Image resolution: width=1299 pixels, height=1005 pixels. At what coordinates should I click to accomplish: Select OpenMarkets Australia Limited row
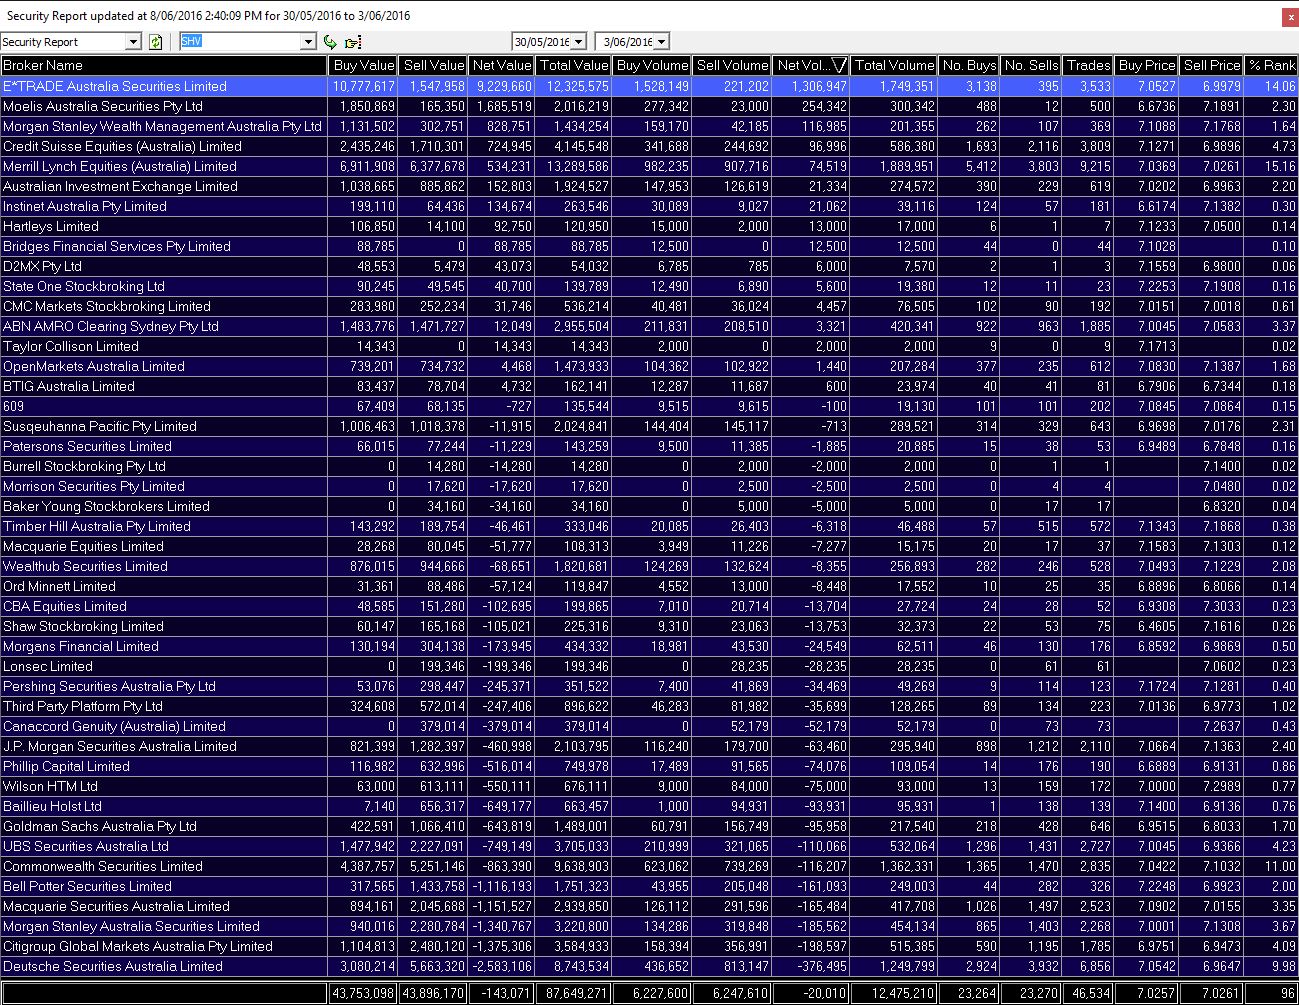pyautogui.click(x=649, y=366)
